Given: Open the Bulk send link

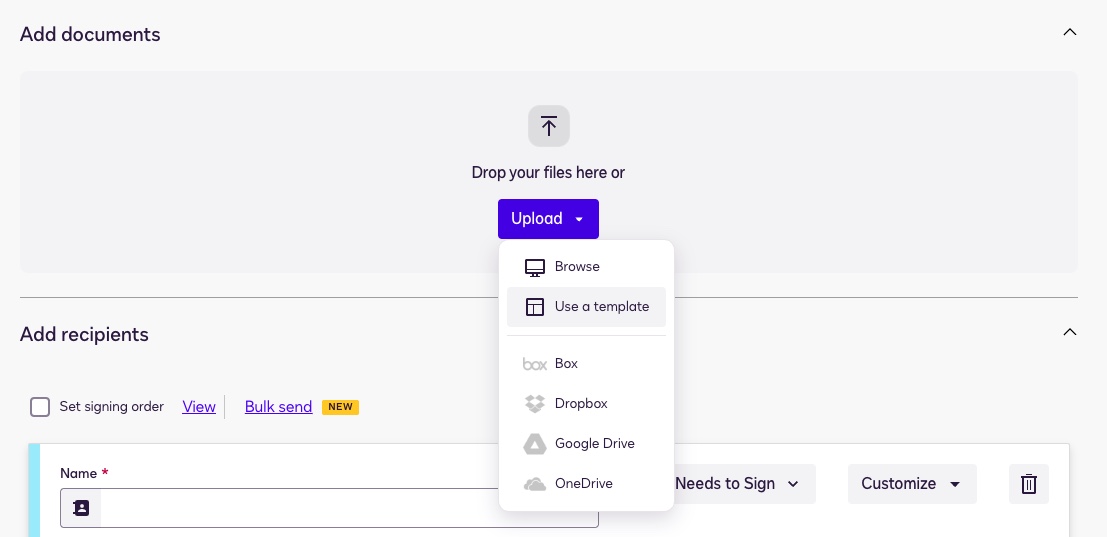Looking at the screenshot, I should (x=278, y=407).
